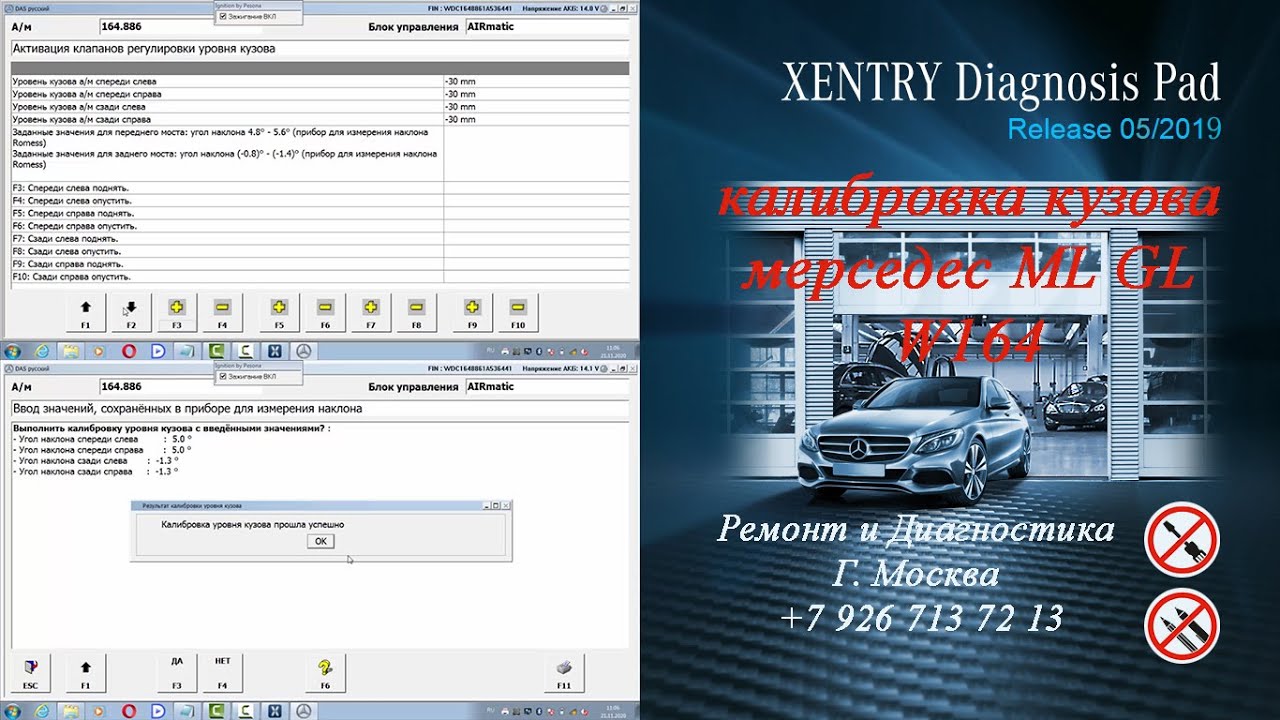Screen dimensions: 1280x720
Task: Select row Уровень кузова а/м спереди справа
Action: [x=319, y=94]
